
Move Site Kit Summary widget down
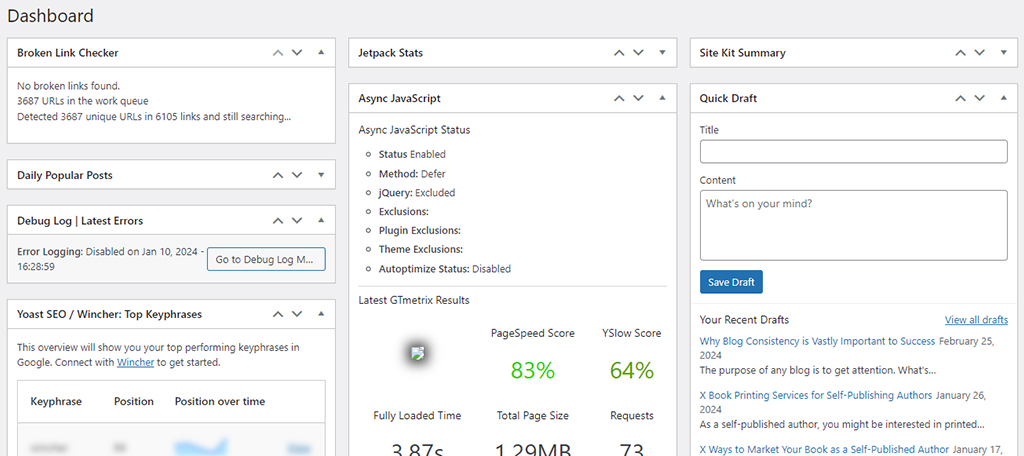click(980, 53)
